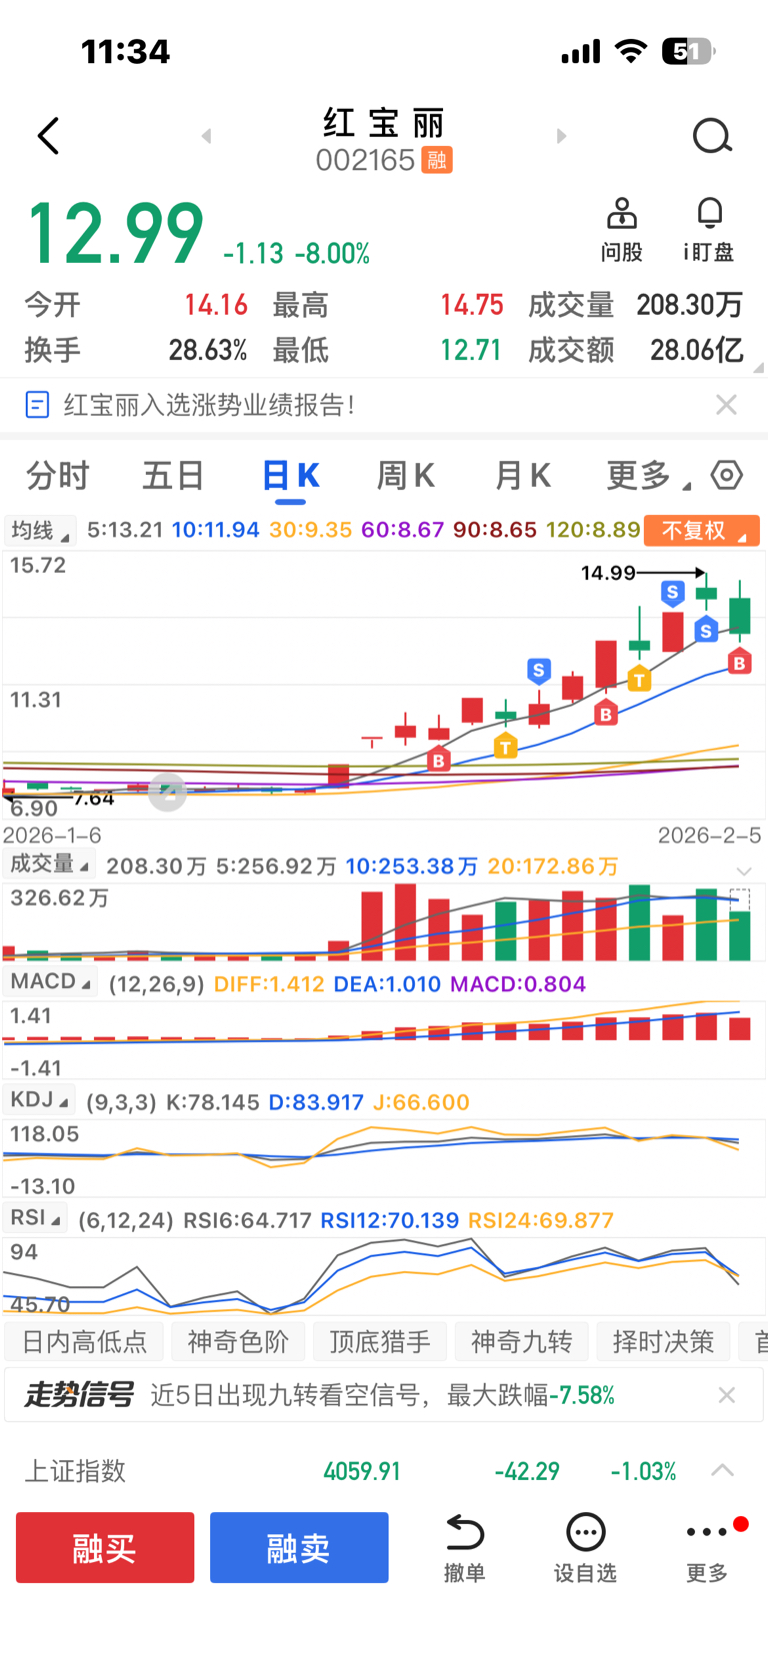This screenshot has width=768, height=1663.
Task: Tap the 上证指数 index row
Action: click(384, 1471)
